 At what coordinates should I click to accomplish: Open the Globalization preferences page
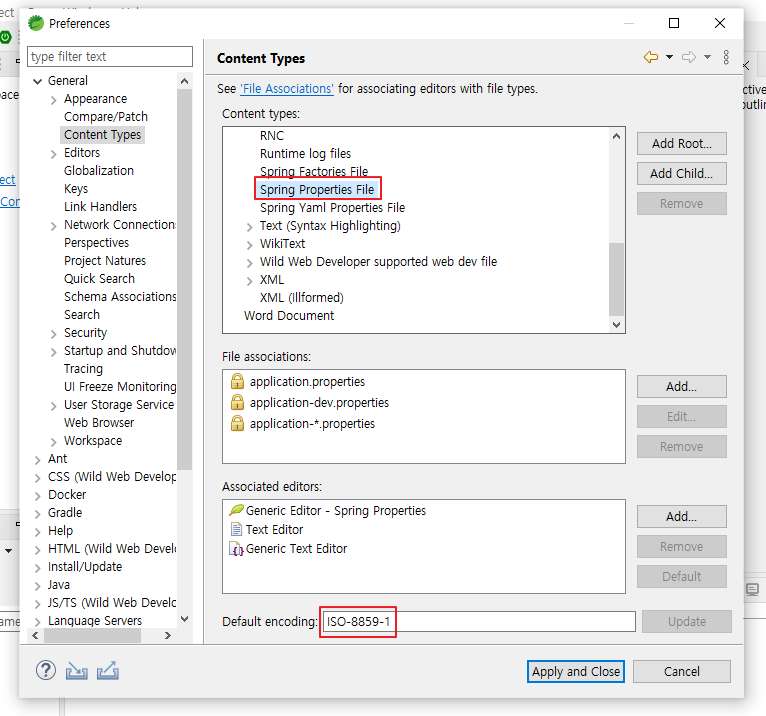99,170
